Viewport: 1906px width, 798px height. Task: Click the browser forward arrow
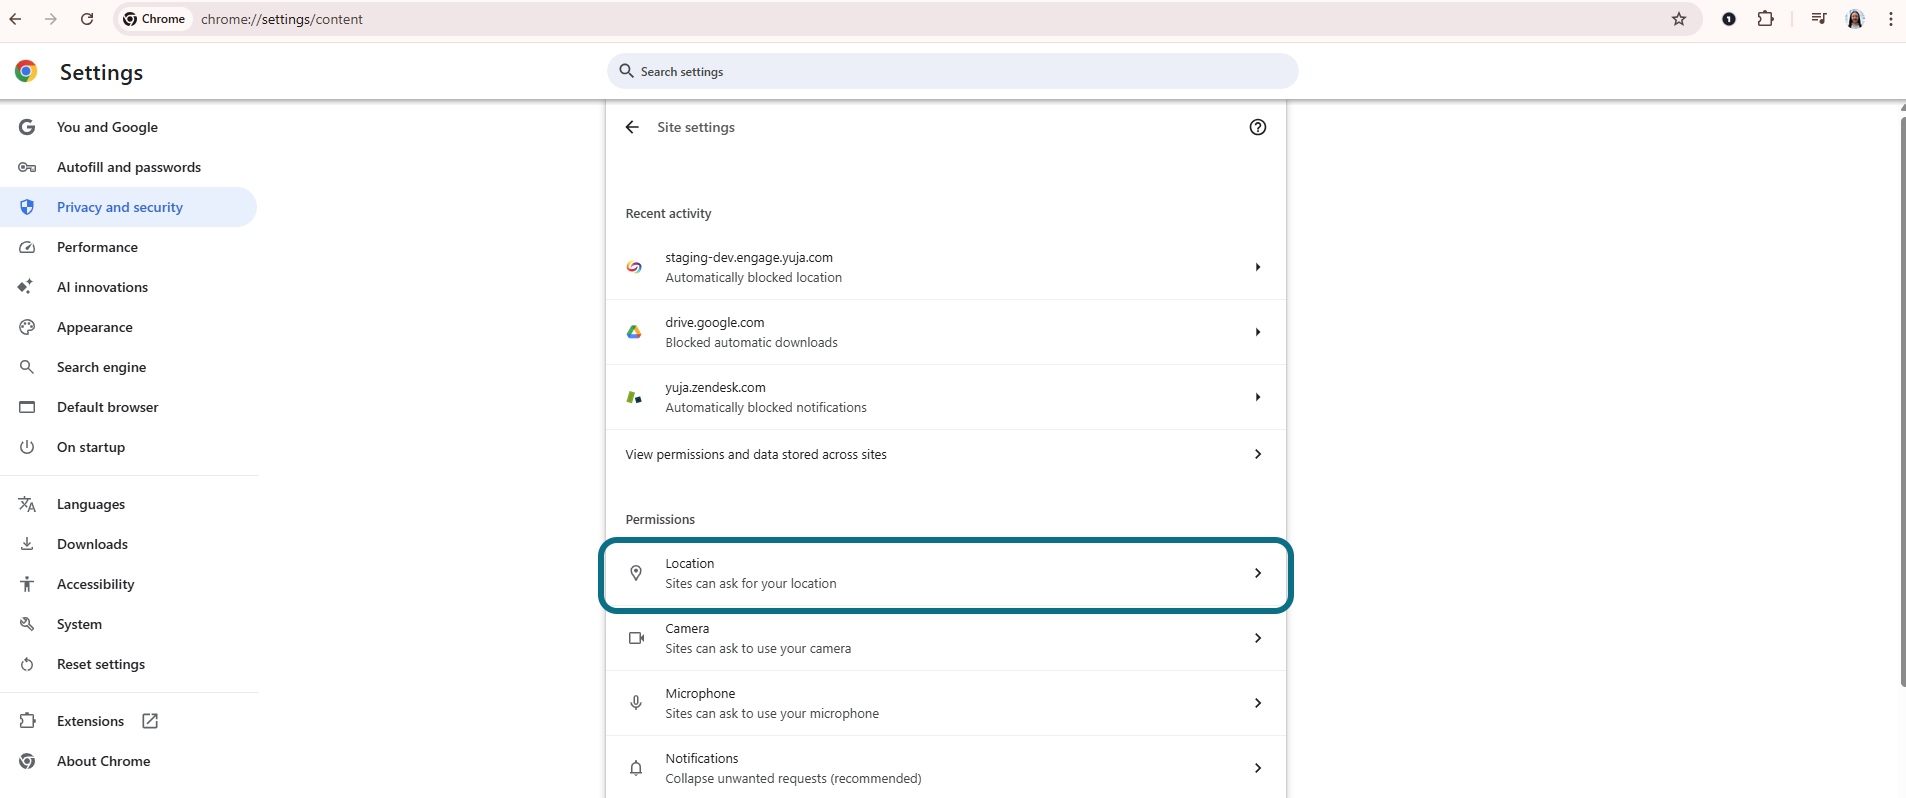coord(51,19)
